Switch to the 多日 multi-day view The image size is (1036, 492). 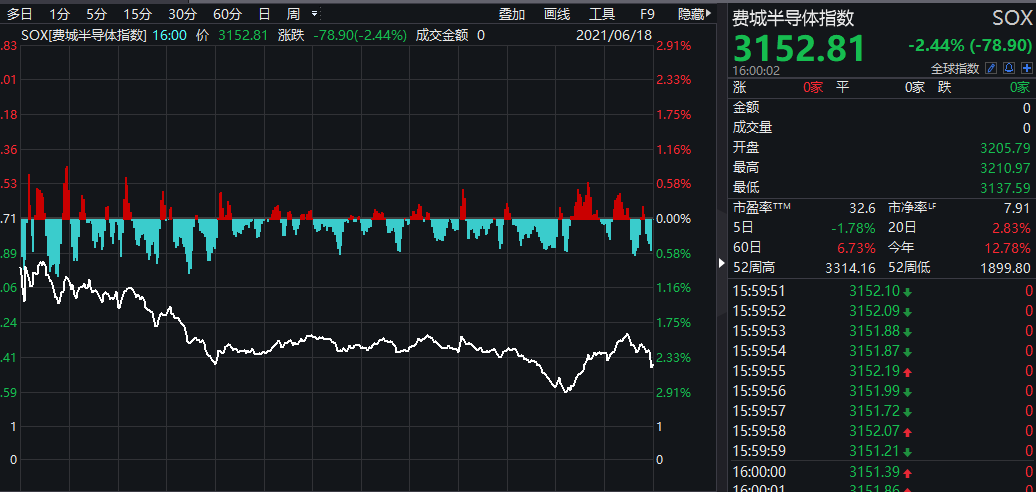[x=20, y=14]
